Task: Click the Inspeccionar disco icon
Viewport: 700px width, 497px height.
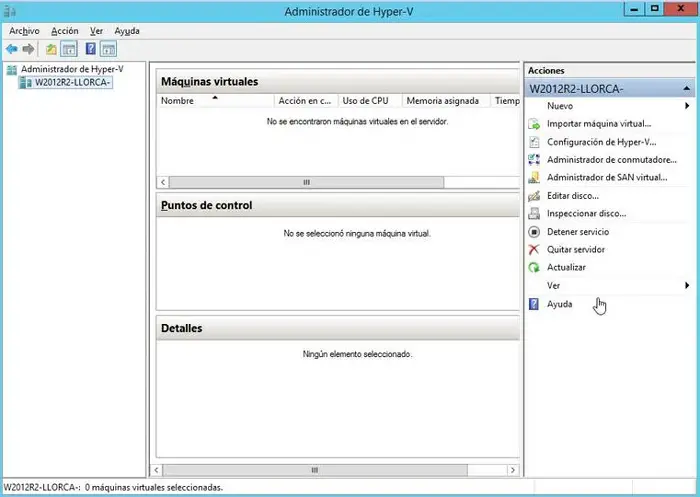Action: coord(534,213)
